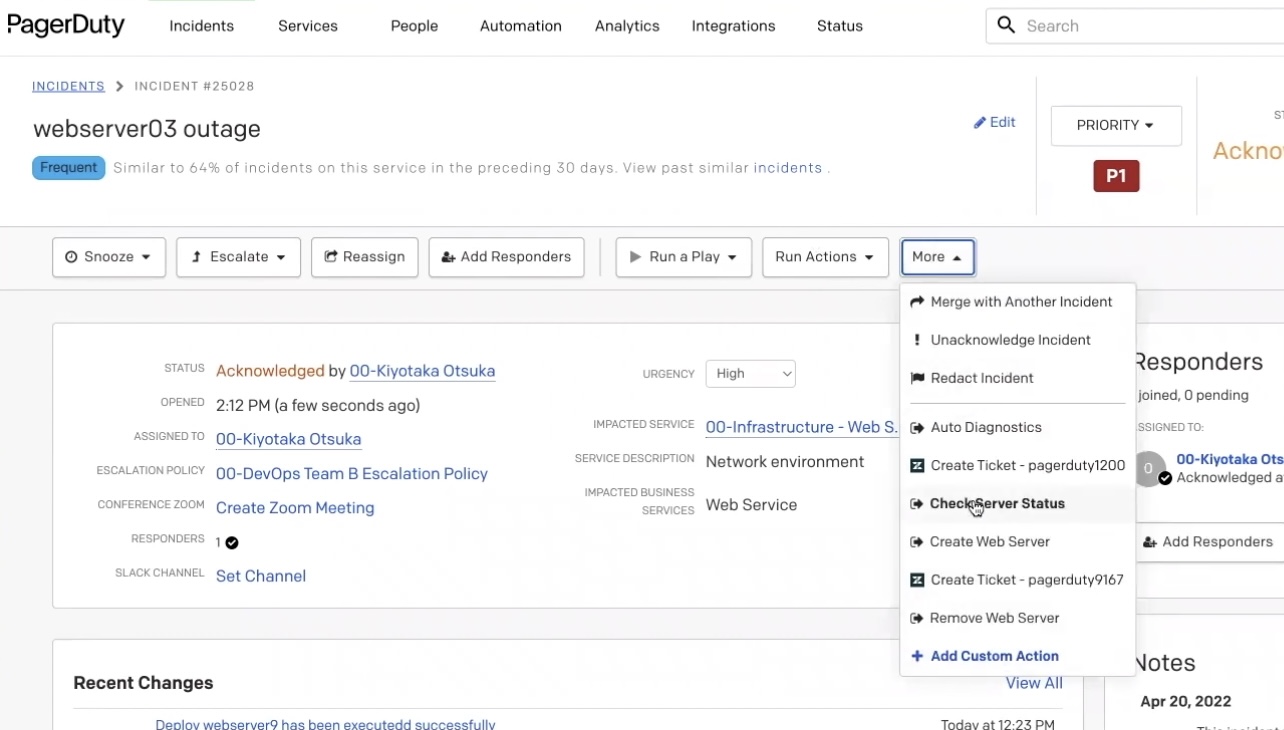Choose Unacknowledge Incident from the menu
Screen dimensions: 1284x730
point(1010,340)
